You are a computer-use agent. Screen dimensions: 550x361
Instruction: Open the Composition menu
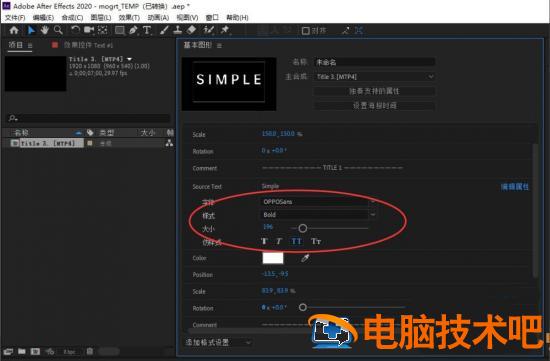click(72, 18)
